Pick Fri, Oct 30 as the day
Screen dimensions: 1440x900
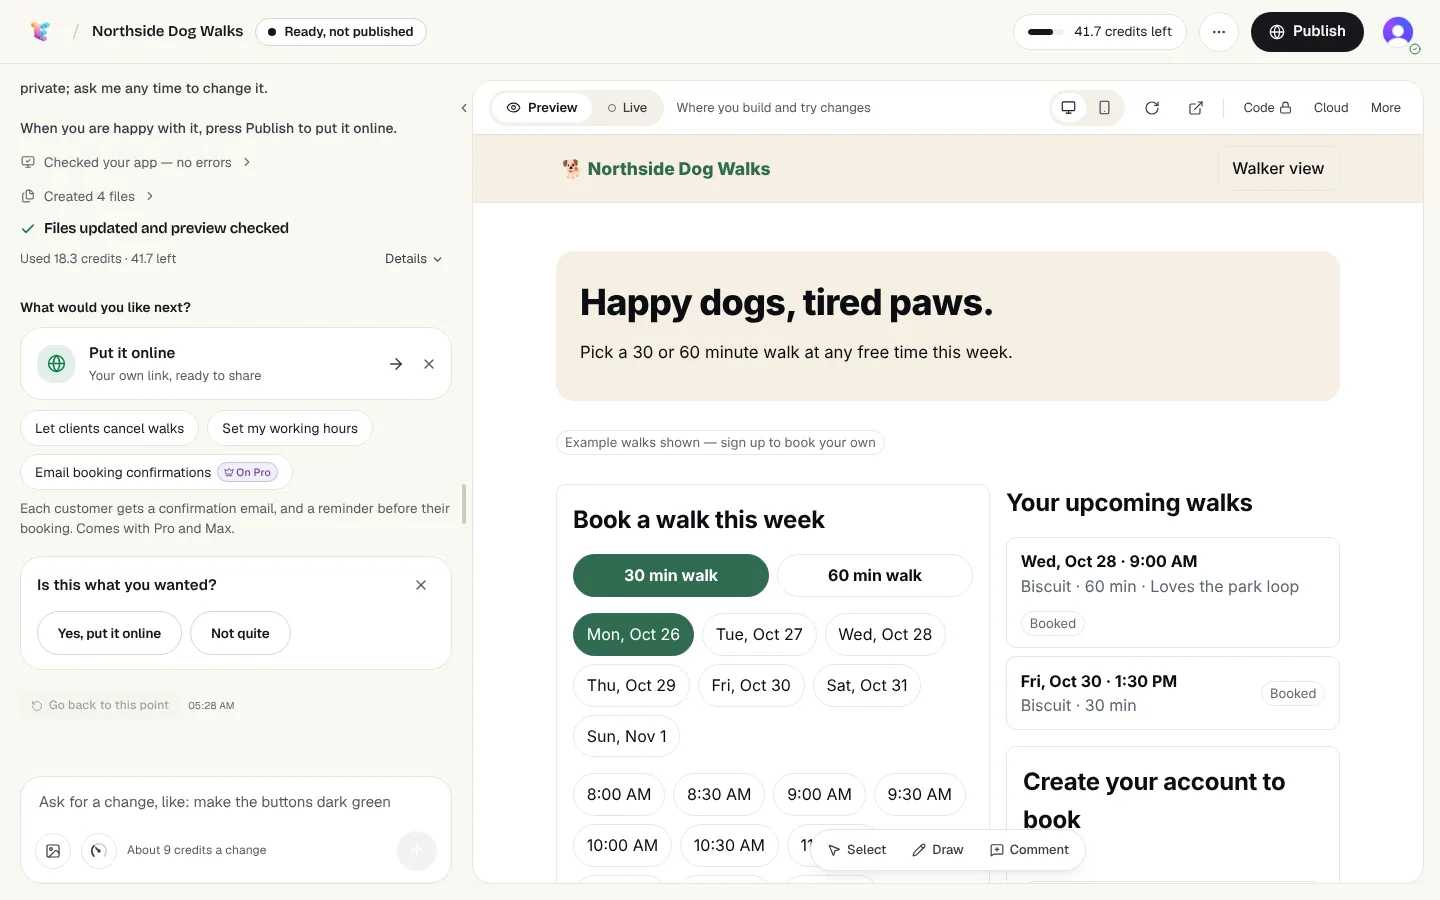tap(751, 686)
